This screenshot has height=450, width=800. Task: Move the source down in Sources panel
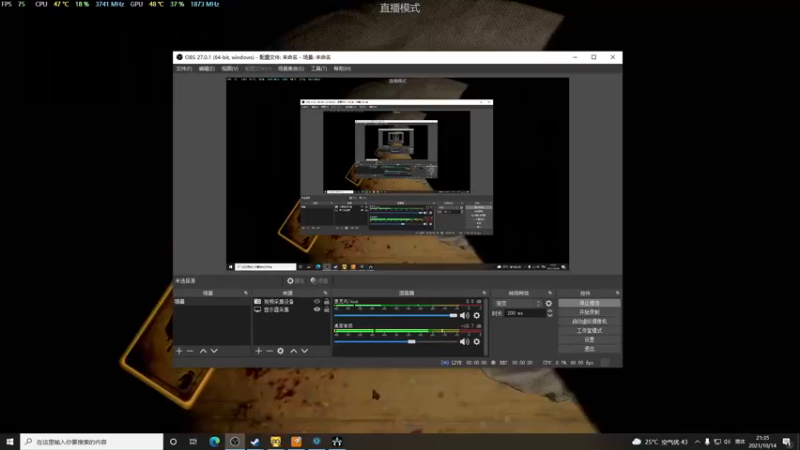pos(305,351)
